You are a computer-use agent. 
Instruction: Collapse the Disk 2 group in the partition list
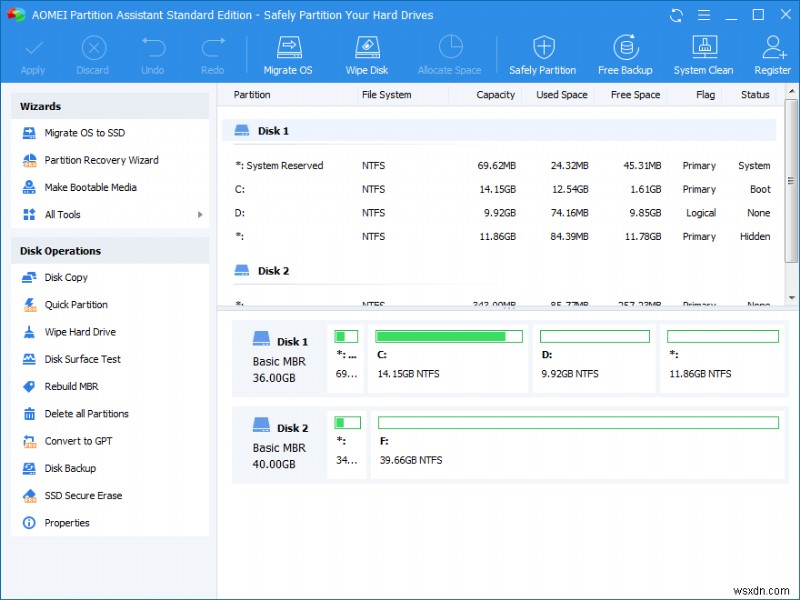(242, 271)
